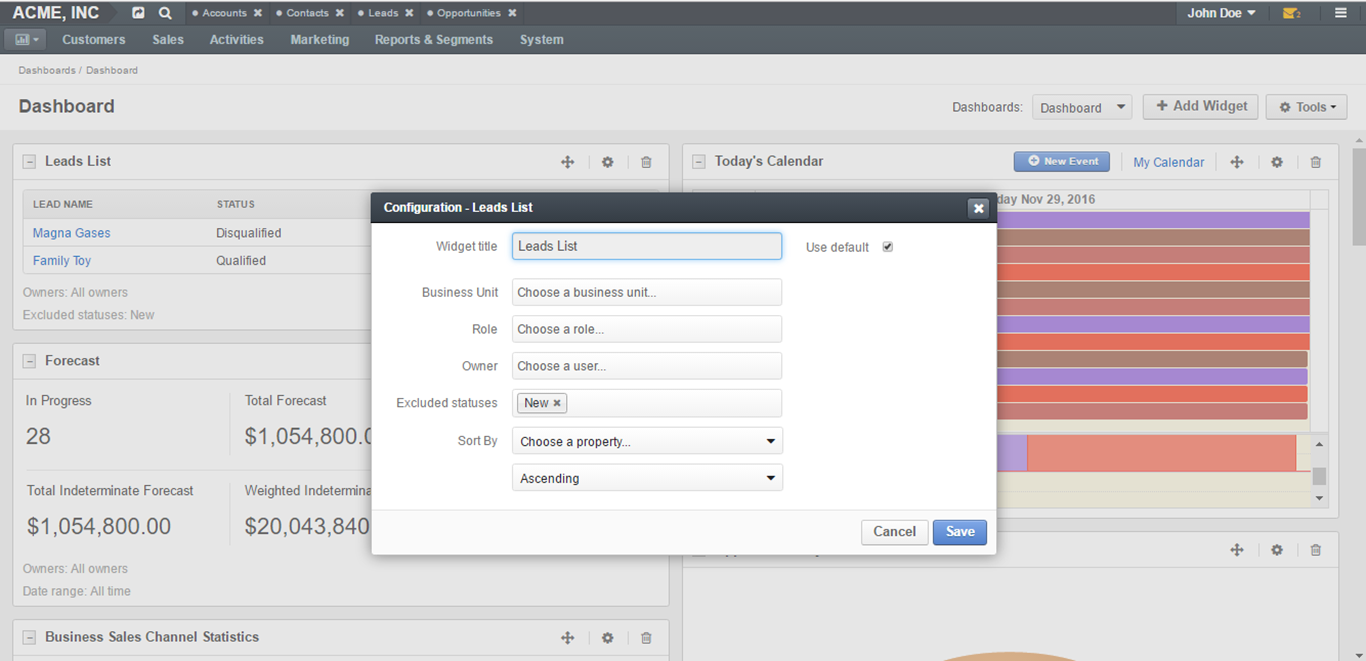Open the Business Unit chooser field

647,293
